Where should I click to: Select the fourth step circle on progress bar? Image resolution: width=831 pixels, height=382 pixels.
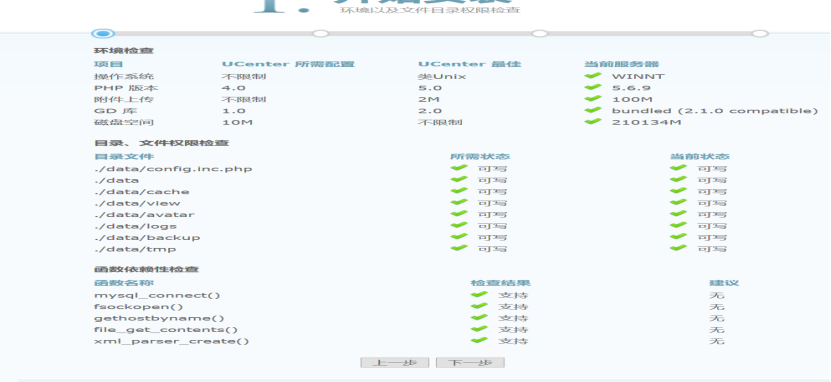pos(760,33)
